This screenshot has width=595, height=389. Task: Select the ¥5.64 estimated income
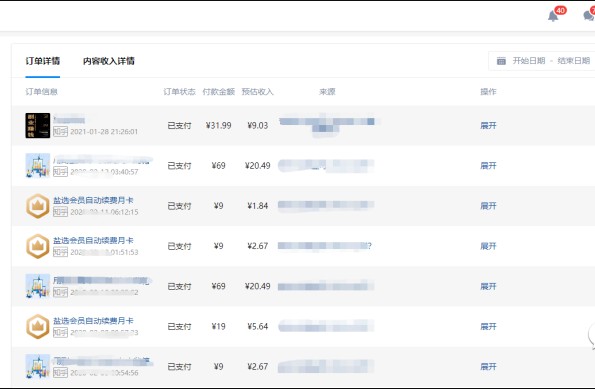point(258,327)
